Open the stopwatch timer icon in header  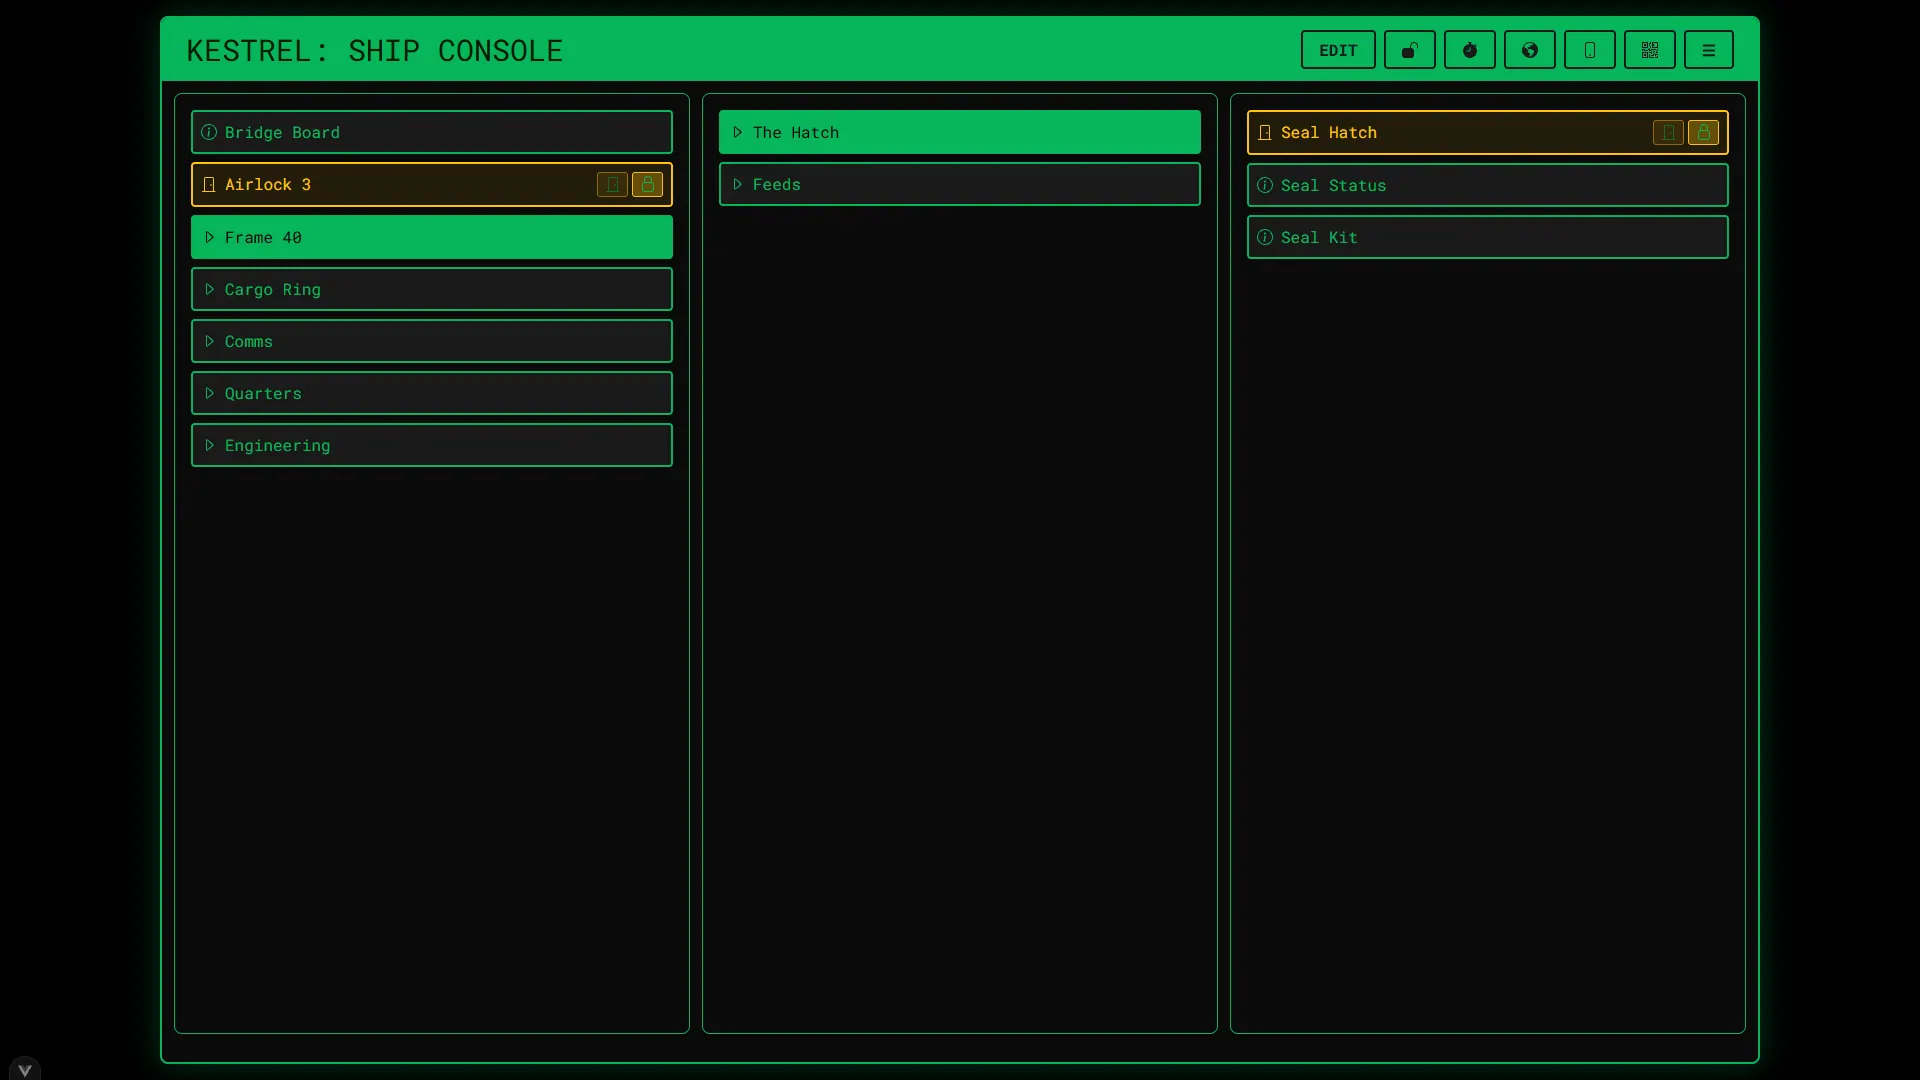1469,50
